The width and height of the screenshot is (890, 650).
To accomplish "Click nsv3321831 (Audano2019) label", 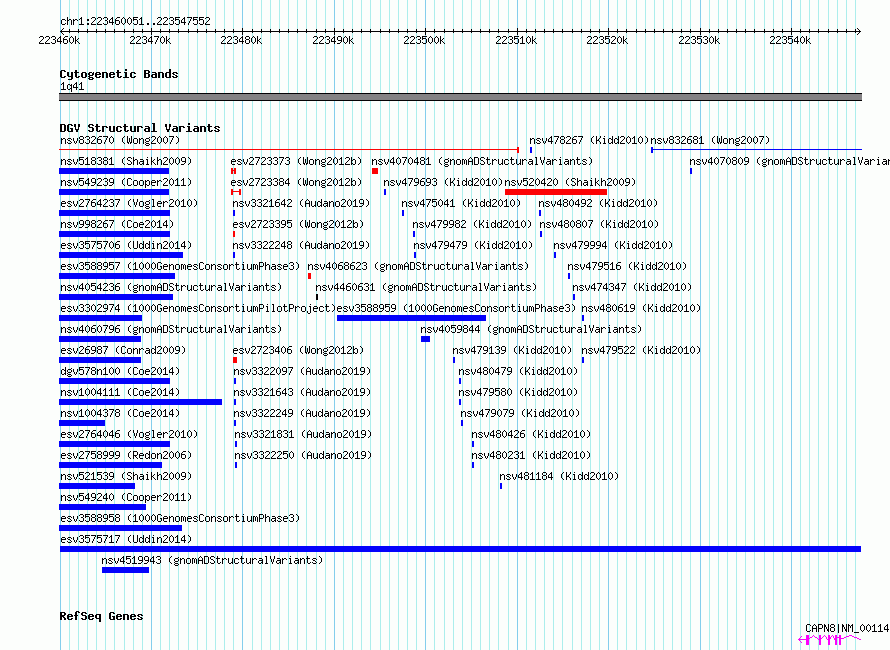I will [304, 434].
